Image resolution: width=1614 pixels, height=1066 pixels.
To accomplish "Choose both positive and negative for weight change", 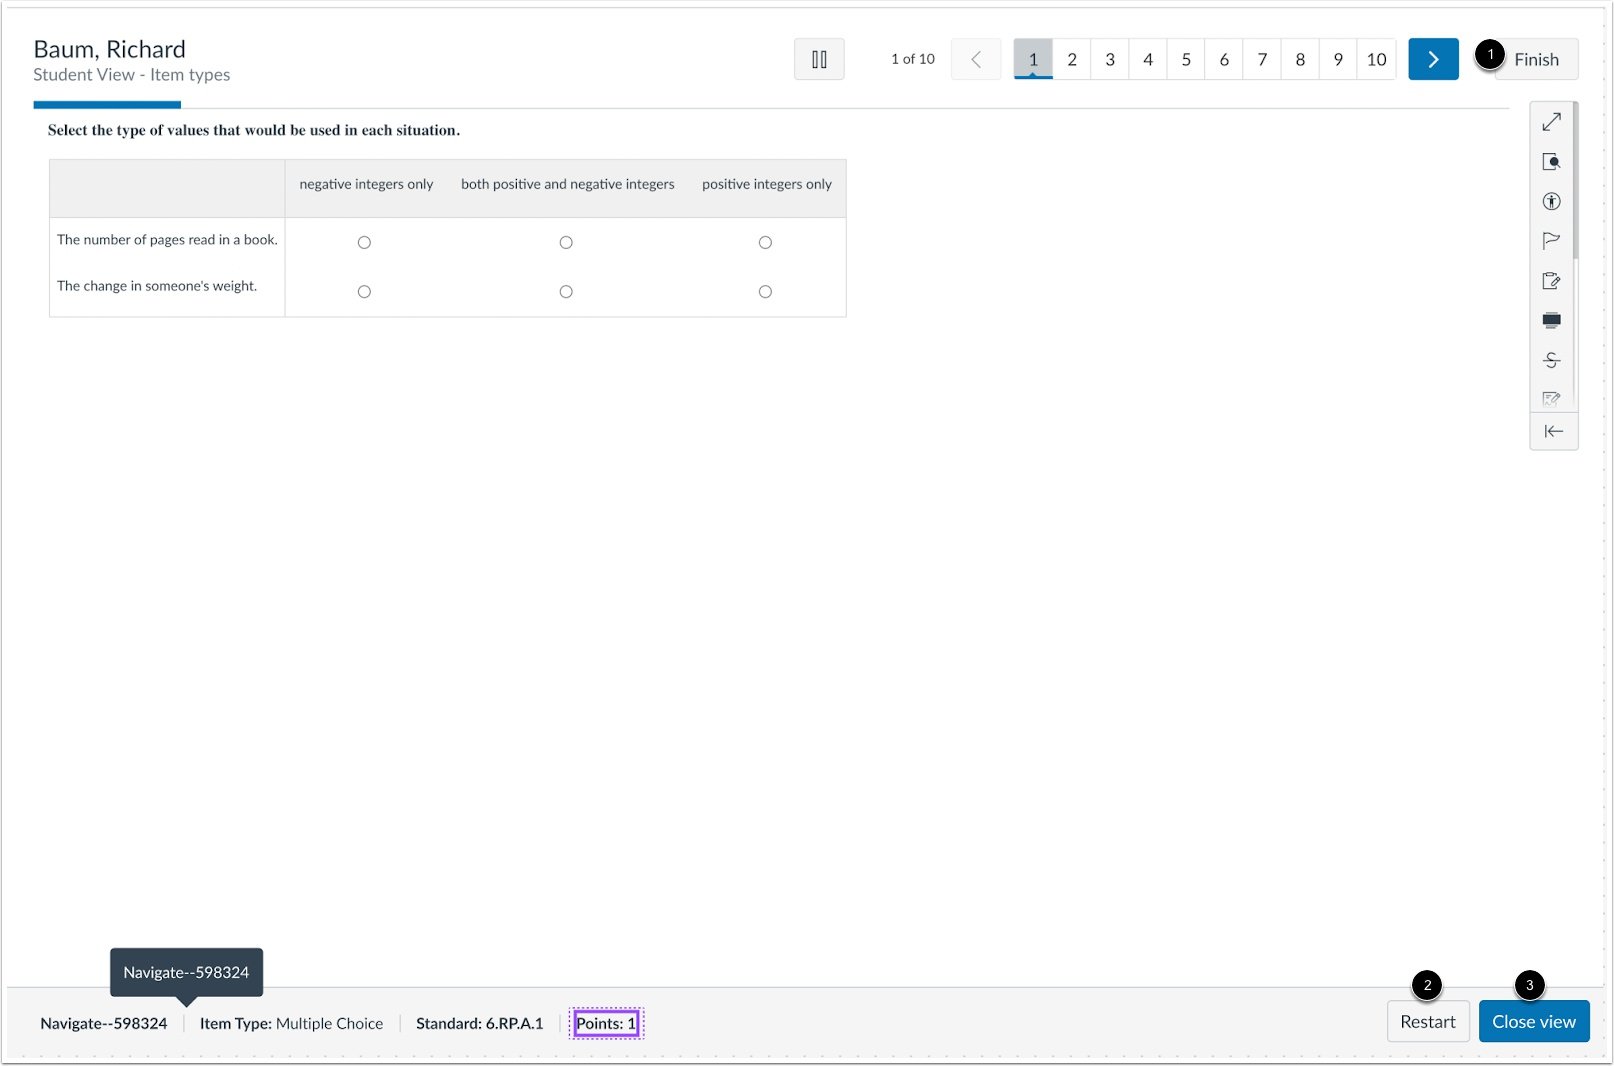I will click(566, 292).
